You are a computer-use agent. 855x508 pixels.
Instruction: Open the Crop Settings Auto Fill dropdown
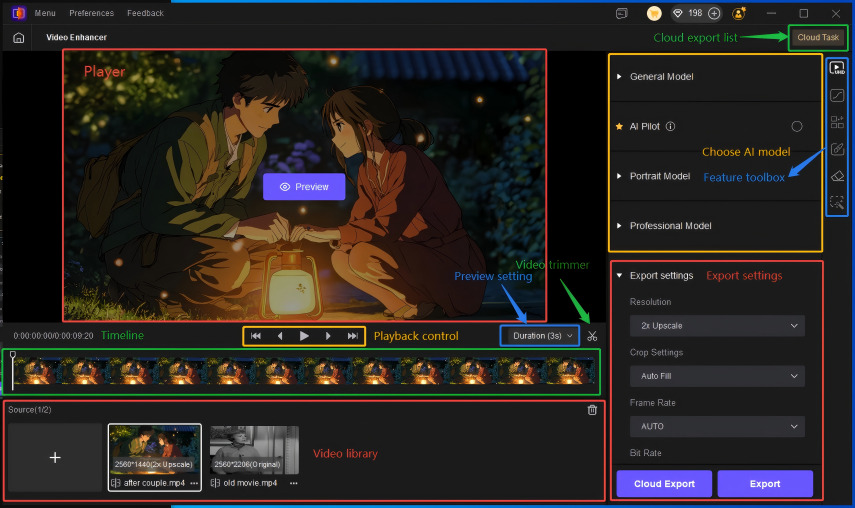[x=717, y=376]
